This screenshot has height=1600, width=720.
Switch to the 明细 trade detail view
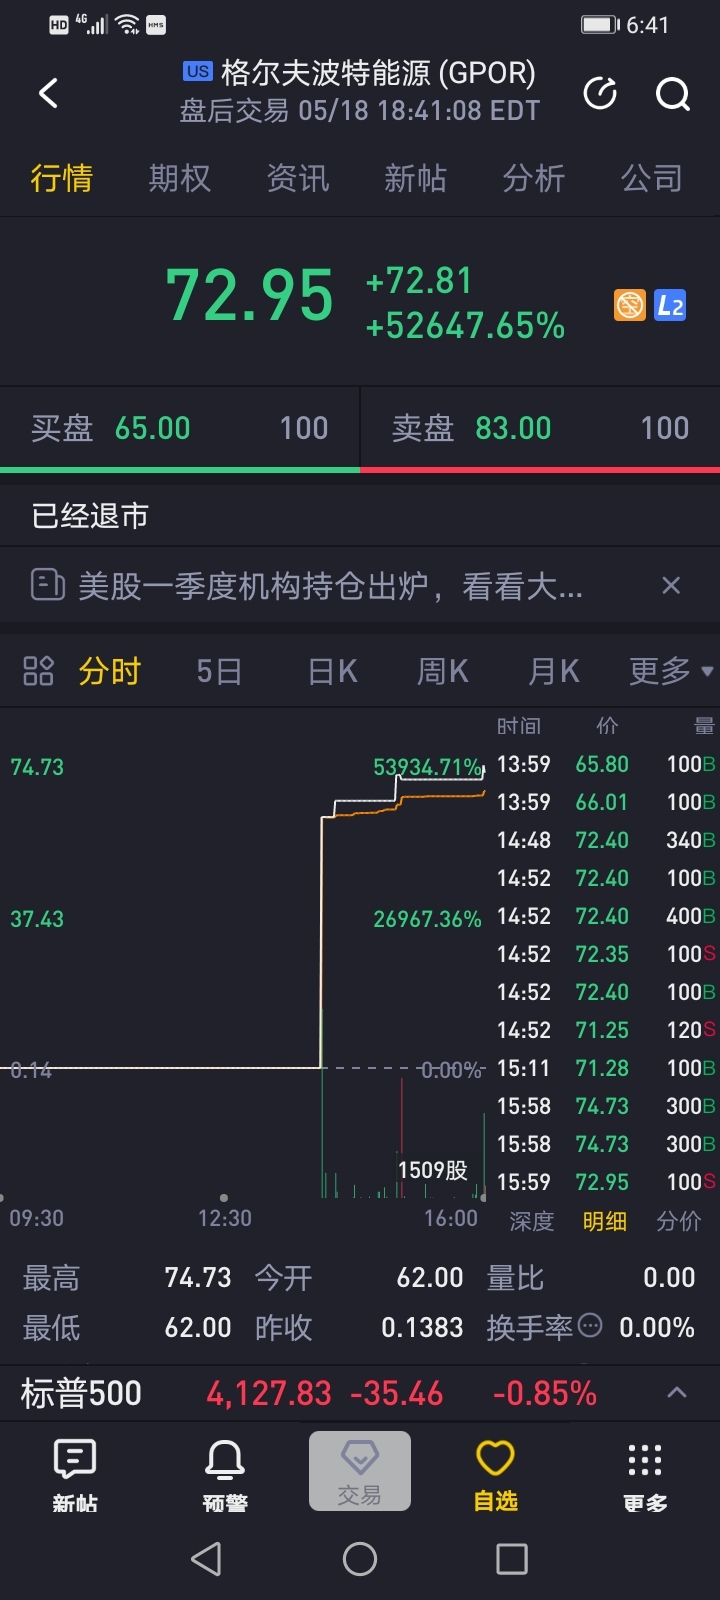pyautogui.click(x=605, y=1221)
